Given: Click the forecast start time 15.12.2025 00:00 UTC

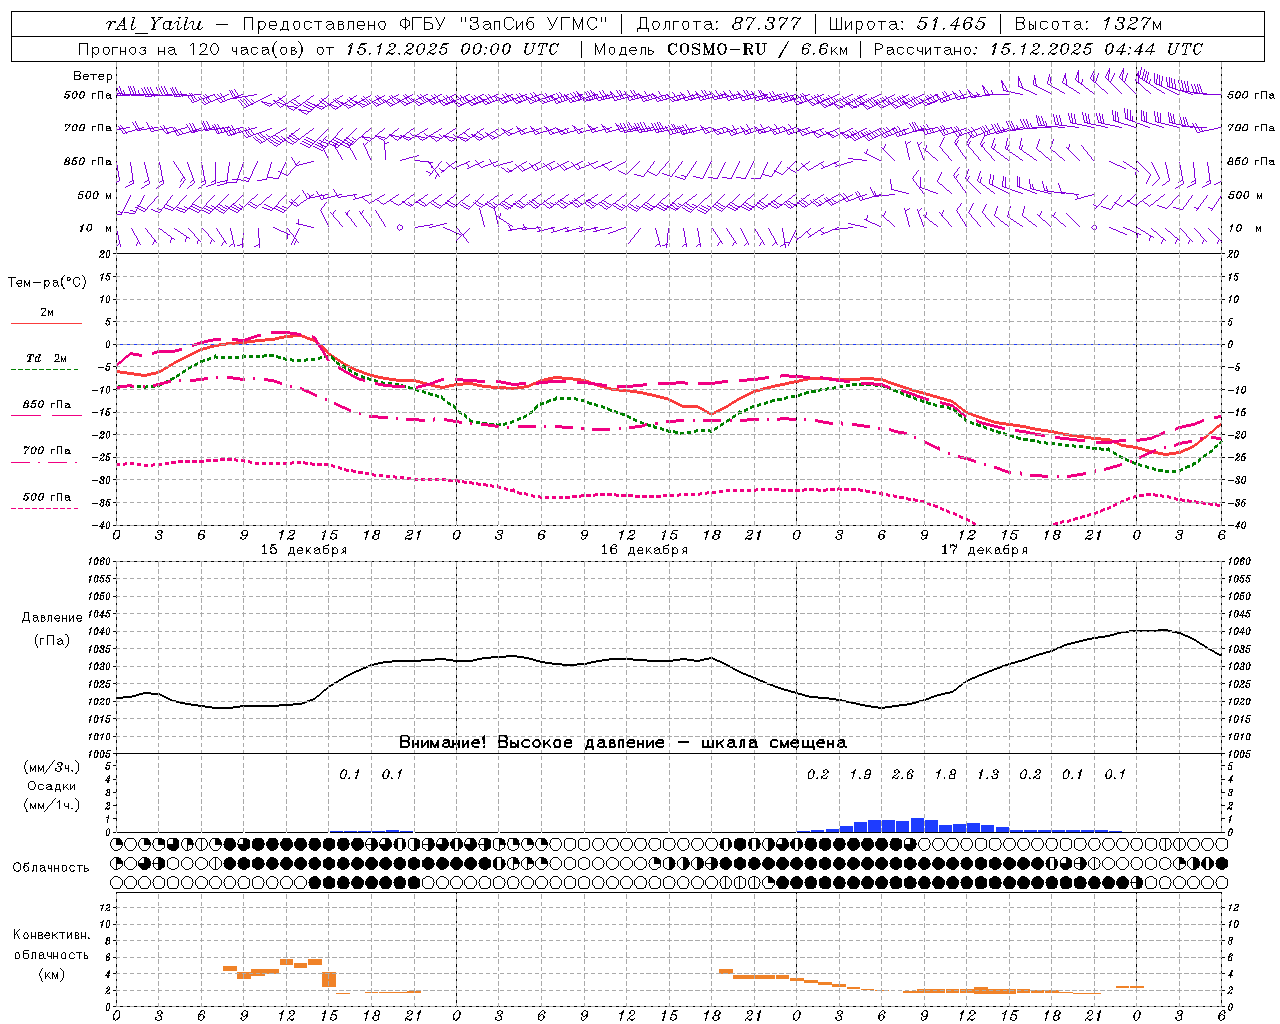Looking at the screenshot, I should tap(452, 49).
